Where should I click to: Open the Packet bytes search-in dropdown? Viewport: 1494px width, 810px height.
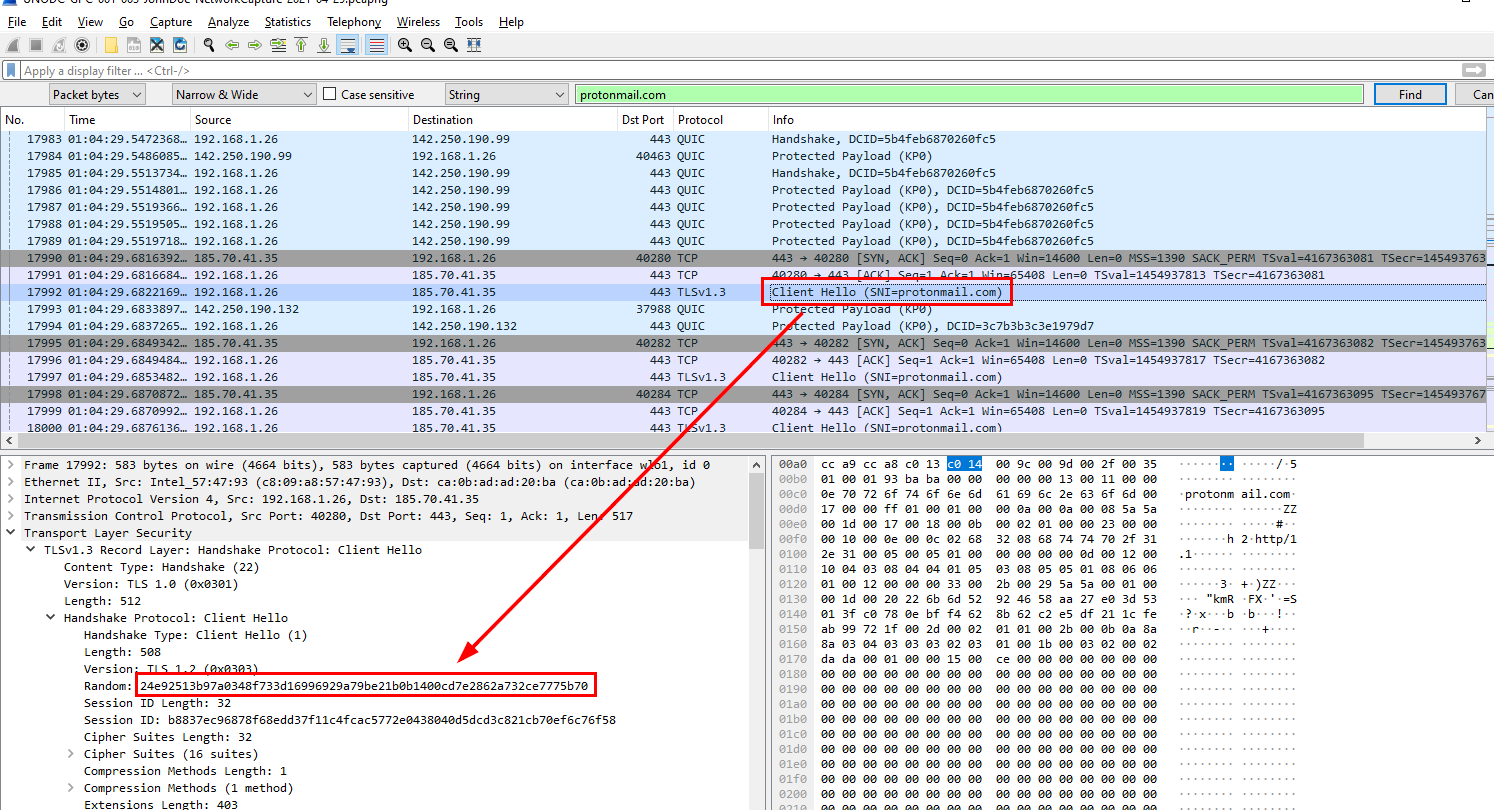click(97, 95)
